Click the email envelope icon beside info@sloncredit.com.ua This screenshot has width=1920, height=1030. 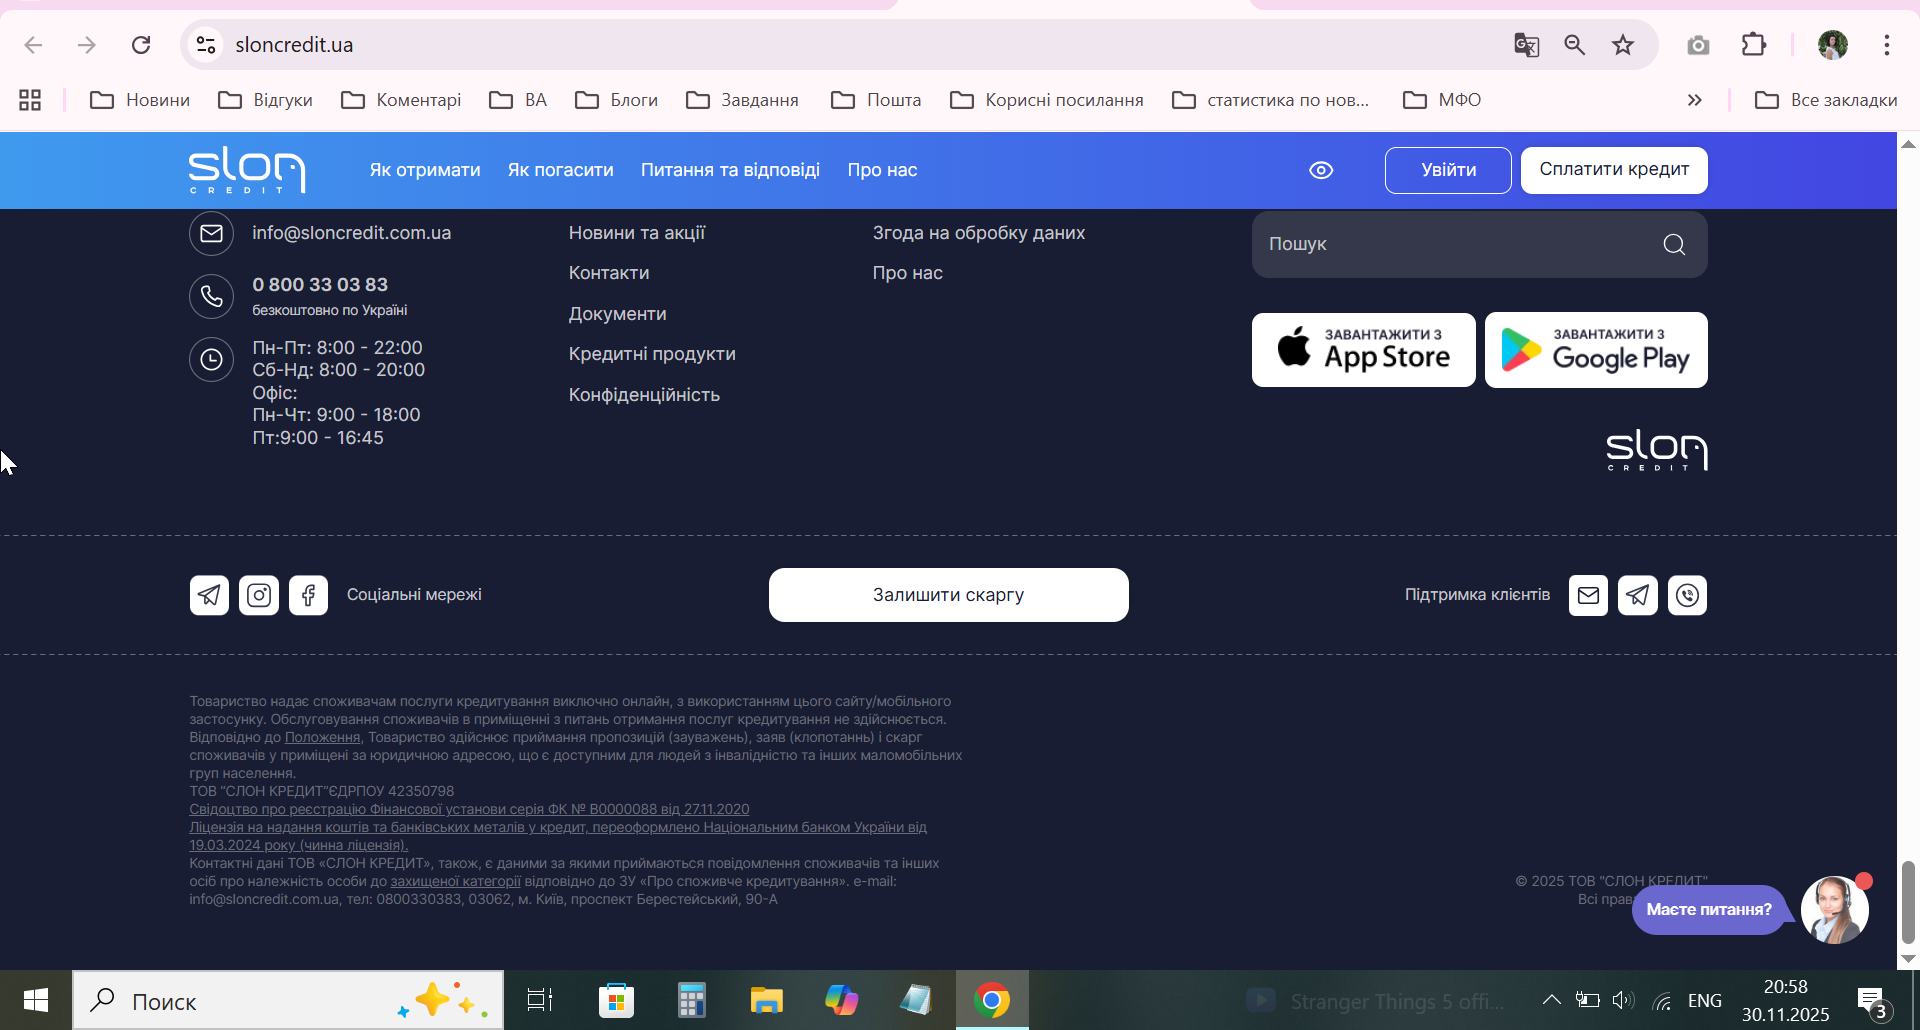click(211, 233)
